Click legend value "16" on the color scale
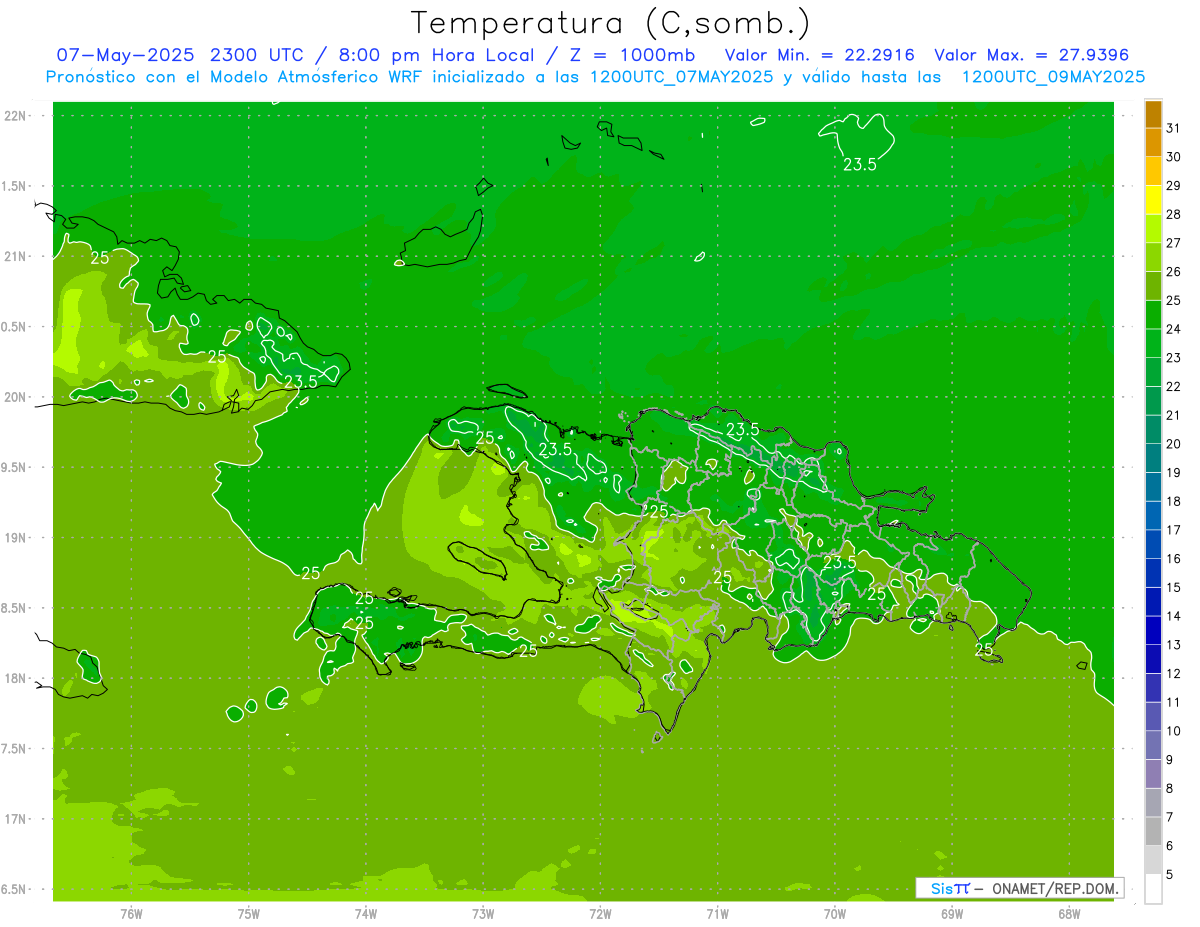 point(1173,559)
